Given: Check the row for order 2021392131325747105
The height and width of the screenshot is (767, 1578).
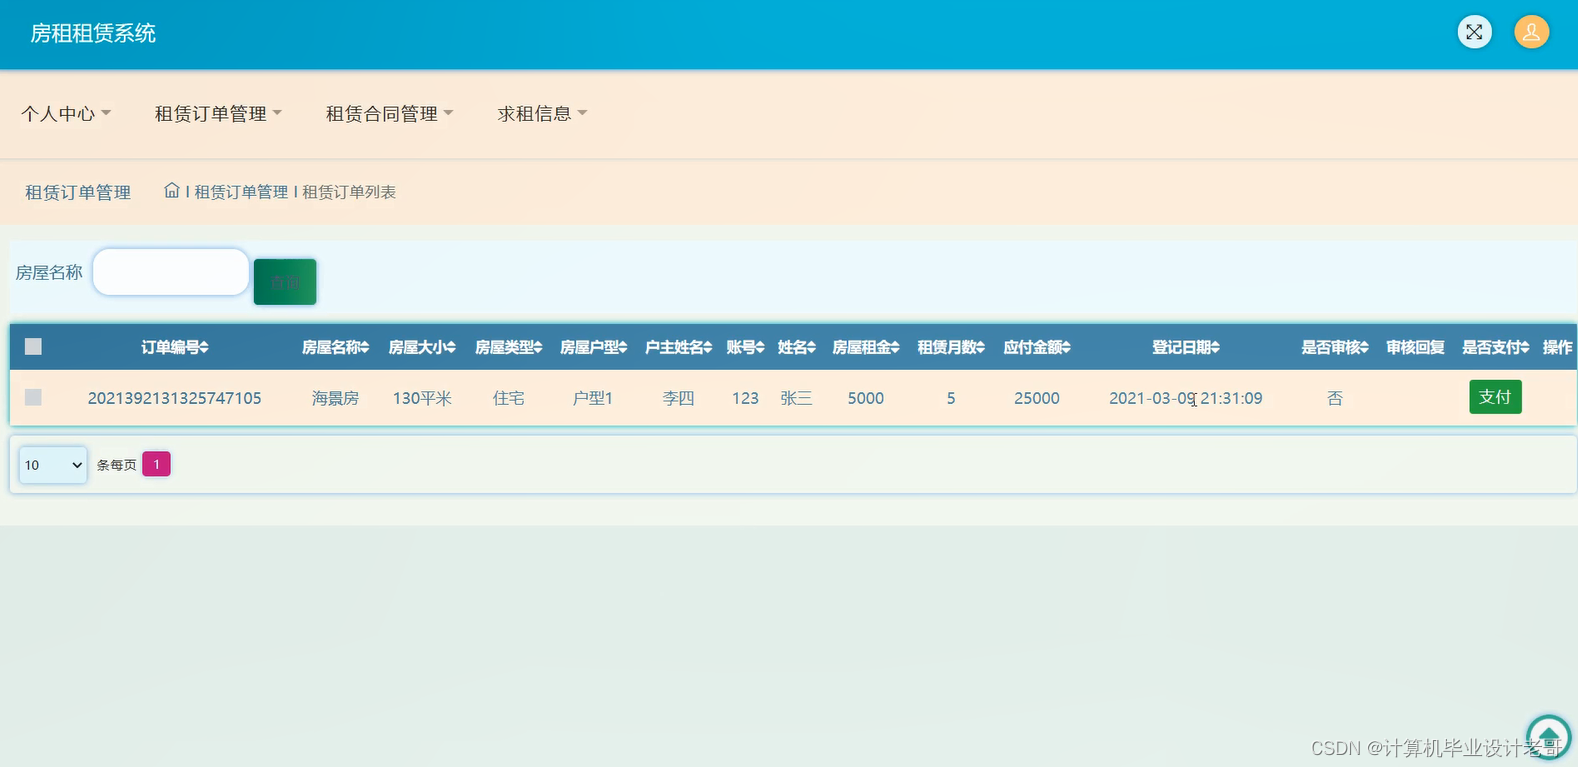Looking at the screenshot, I should (33, 397).
